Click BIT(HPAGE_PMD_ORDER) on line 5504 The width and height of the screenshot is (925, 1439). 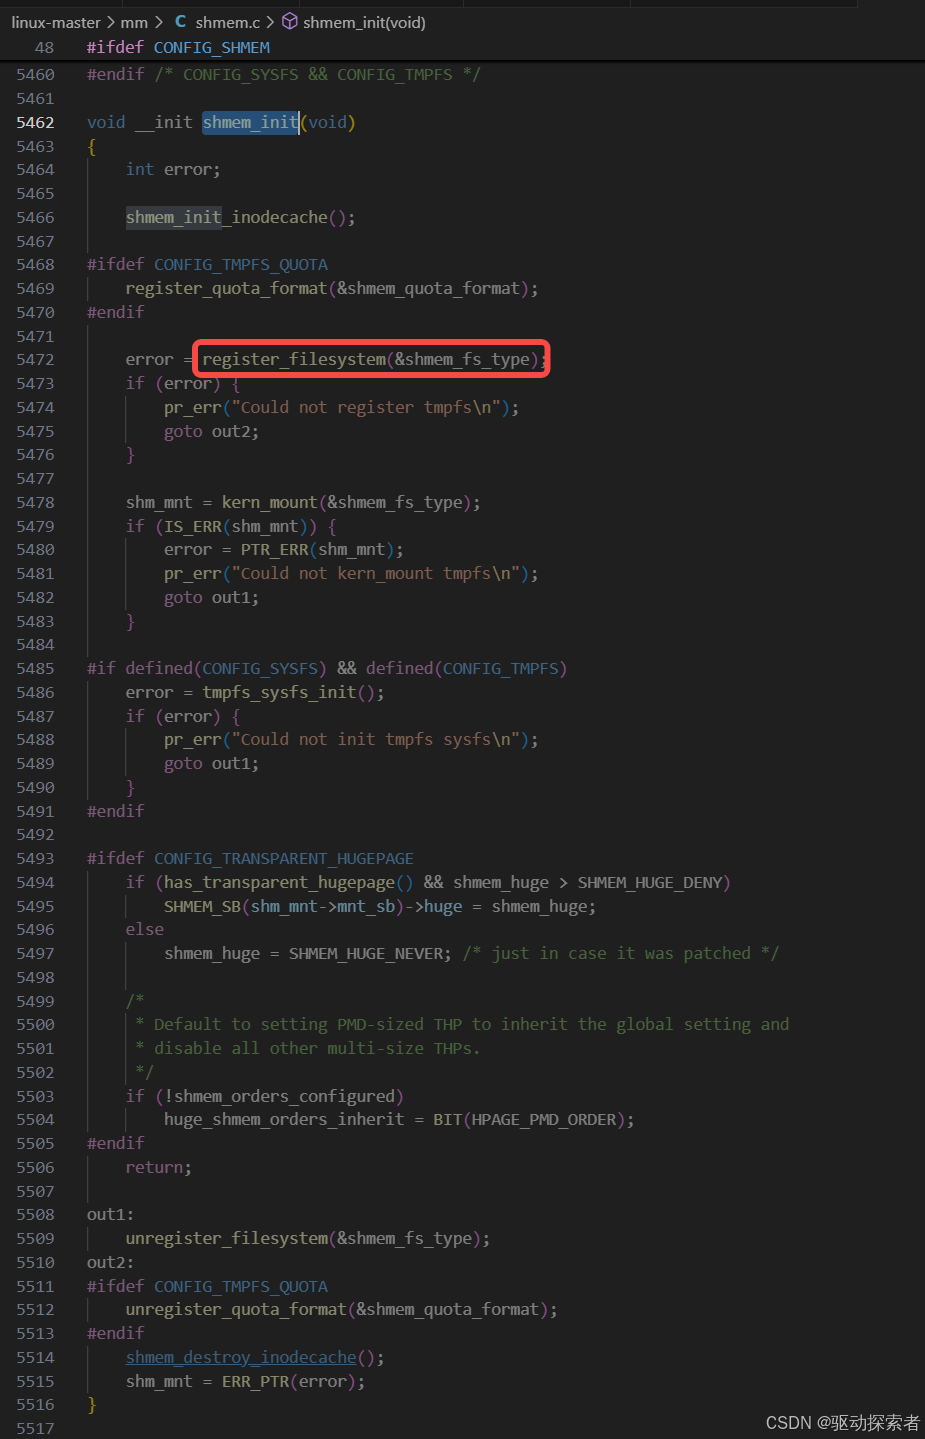click(x=529, y=1119)
